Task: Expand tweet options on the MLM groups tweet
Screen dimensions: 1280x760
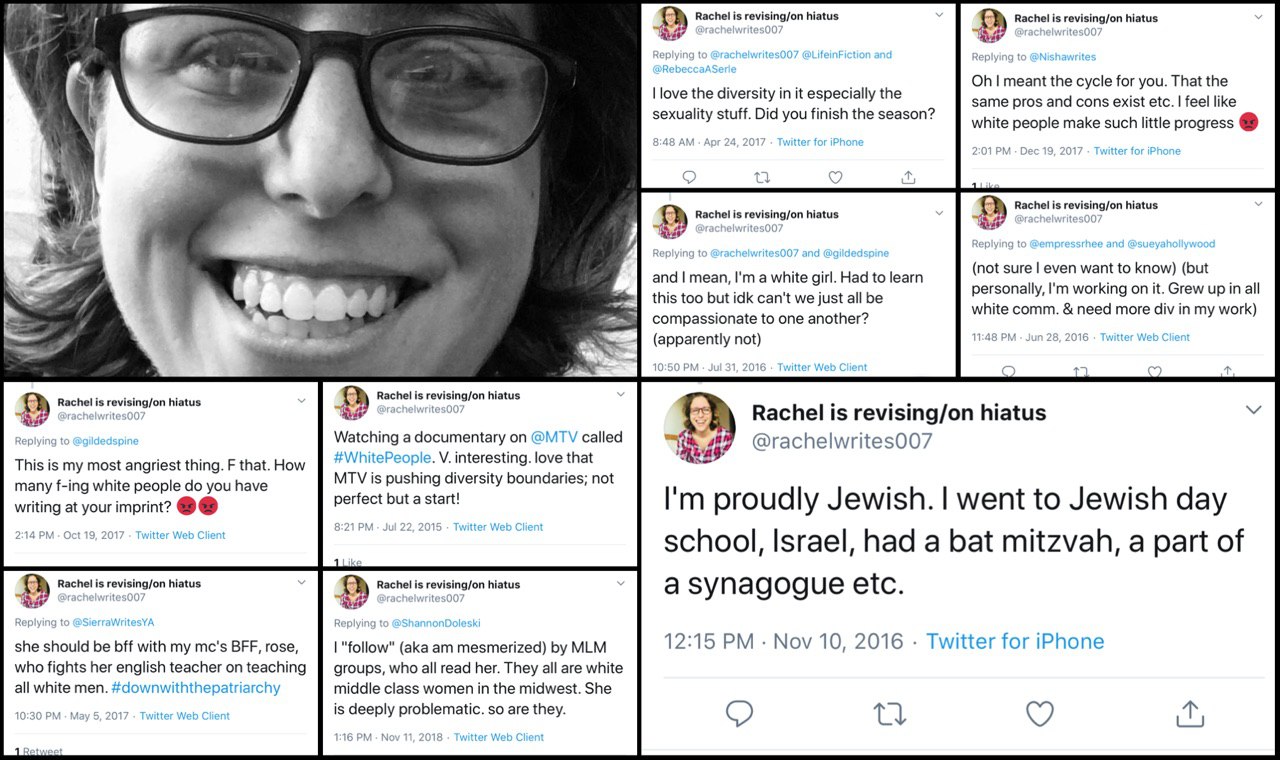Action: click(621, 583)
